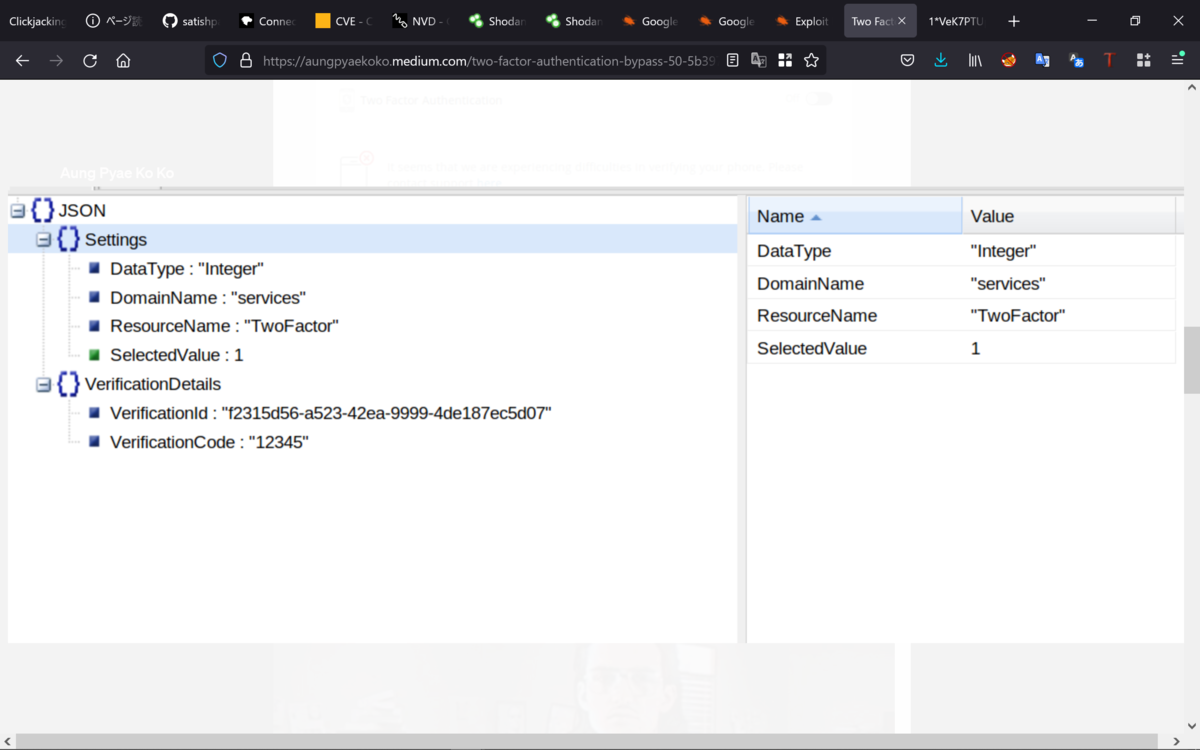1200x750 pixels.
Task: Open the Firefox application menu
Action: pos(1177,61)
